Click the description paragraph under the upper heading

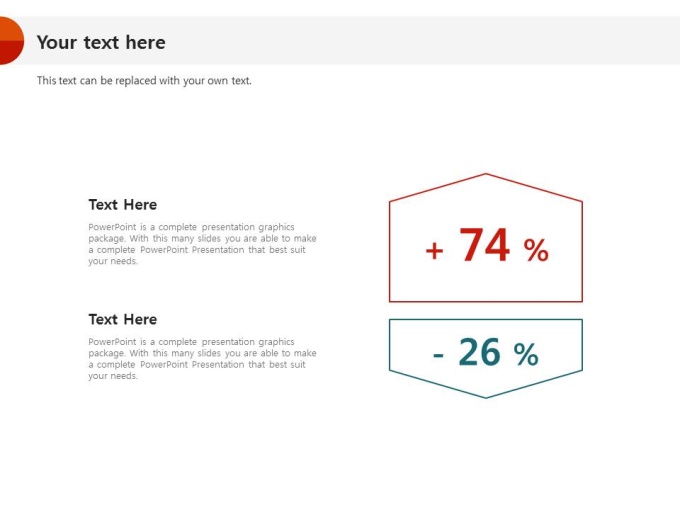202,244
